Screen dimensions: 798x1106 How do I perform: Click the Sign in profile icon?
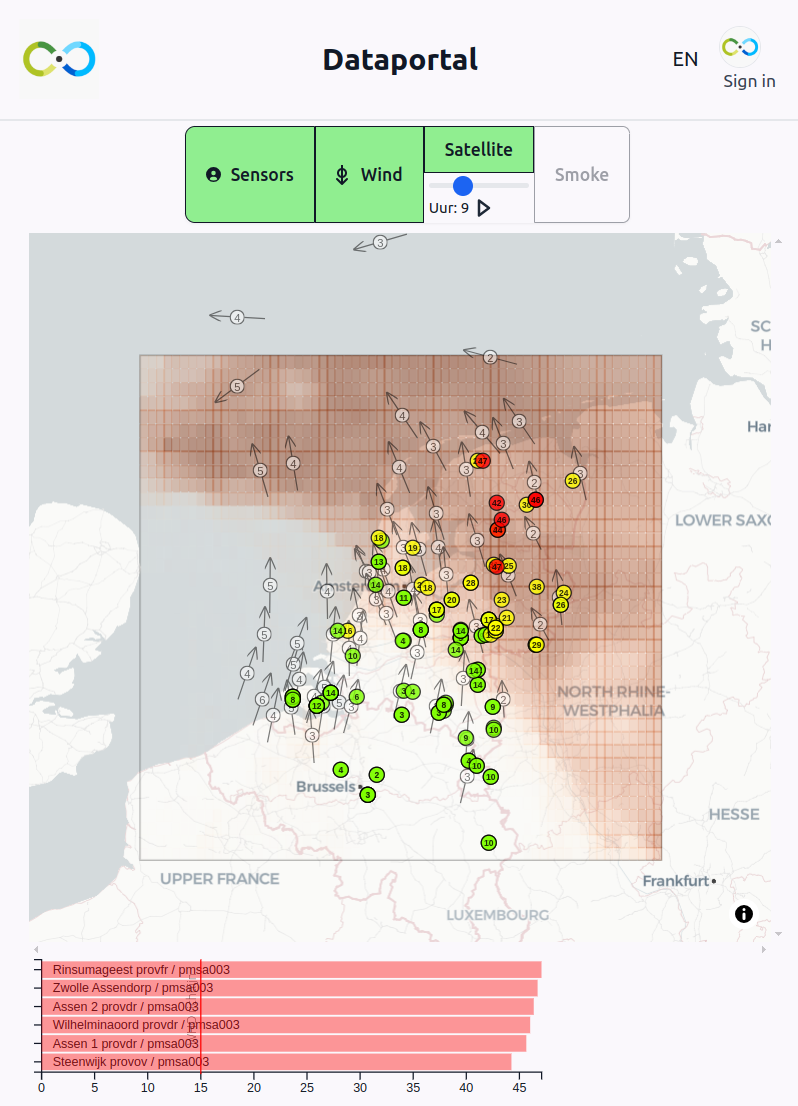pyautogui.click(x=739, y=47)
